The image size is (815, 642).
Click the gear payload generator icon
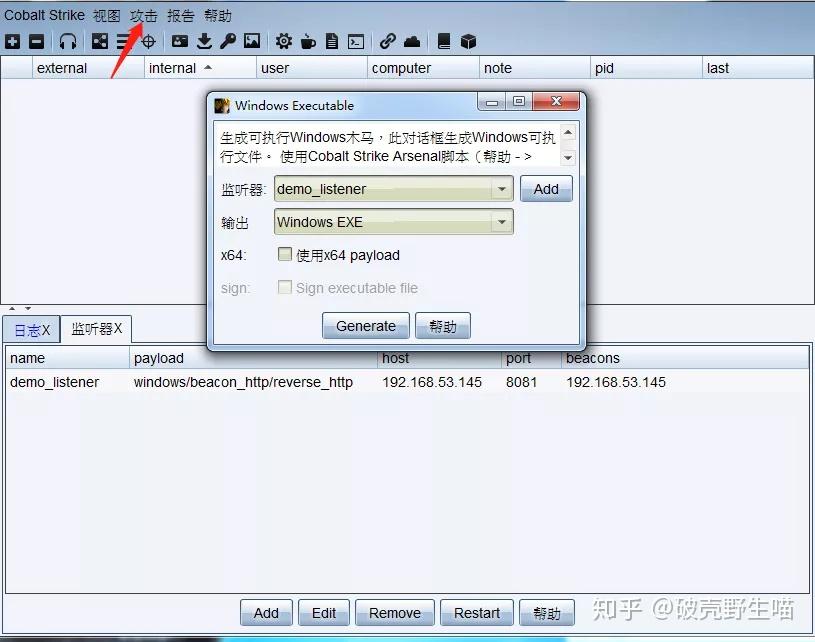pos(283,41)
